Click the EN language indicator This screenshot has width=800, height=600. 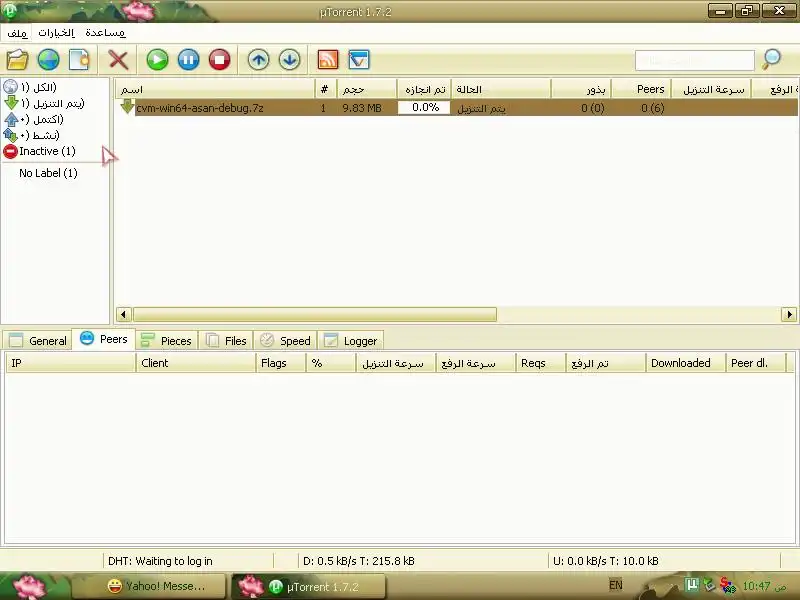click(616, 585)
